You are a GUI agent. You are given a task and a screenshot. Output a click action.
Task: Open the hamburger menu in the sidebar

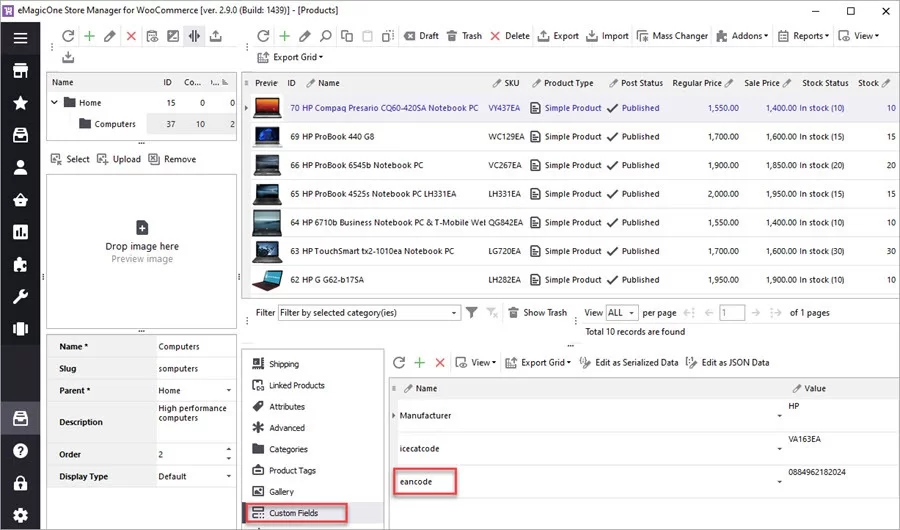(x=20, y=38)
